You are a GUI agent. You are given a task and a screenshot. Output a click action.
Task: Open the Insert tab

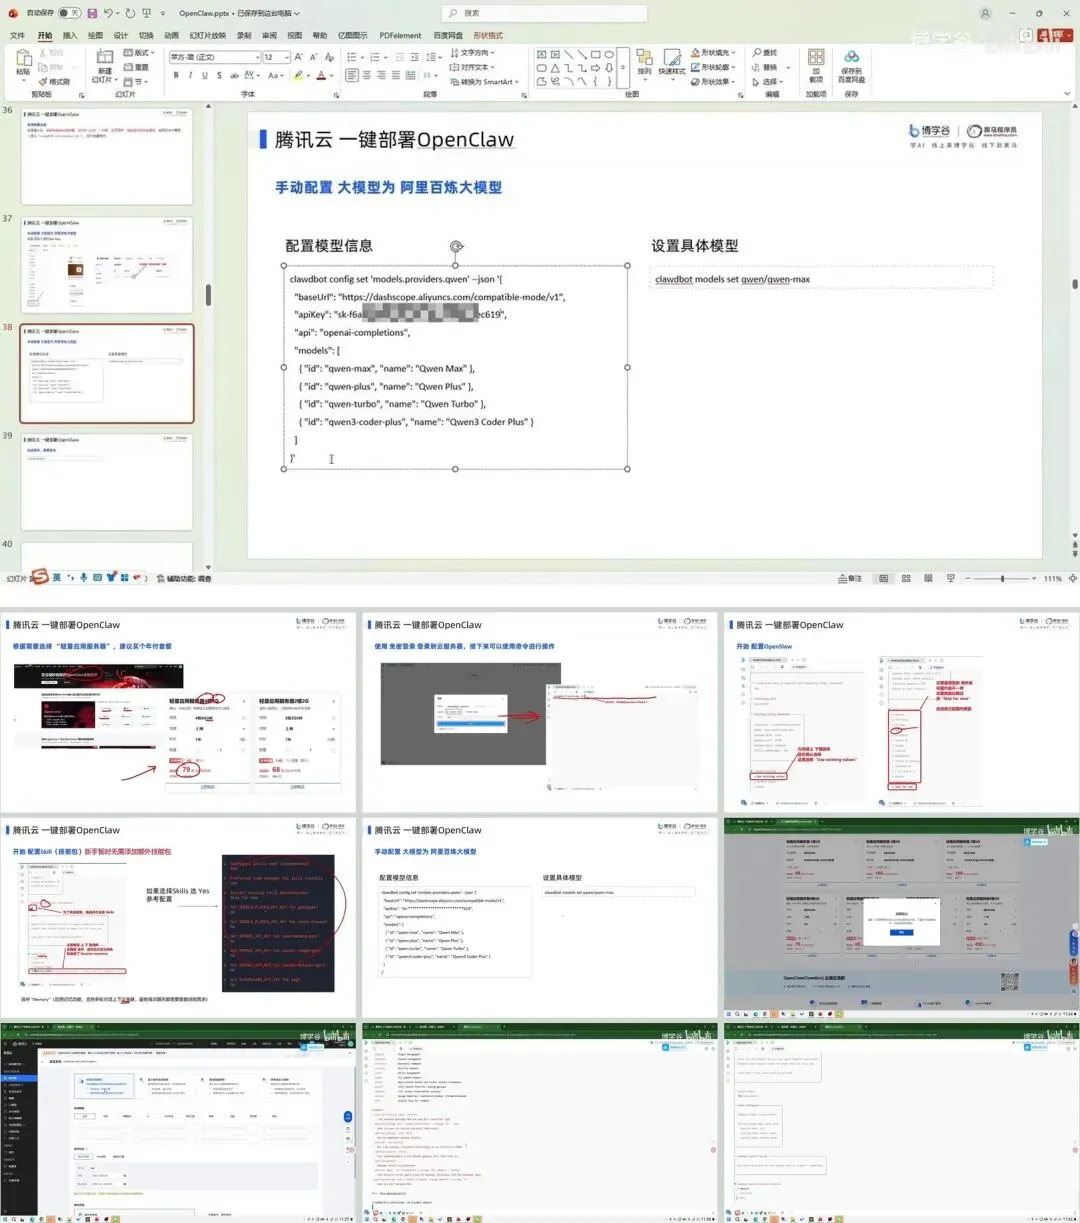coord(70,35)
